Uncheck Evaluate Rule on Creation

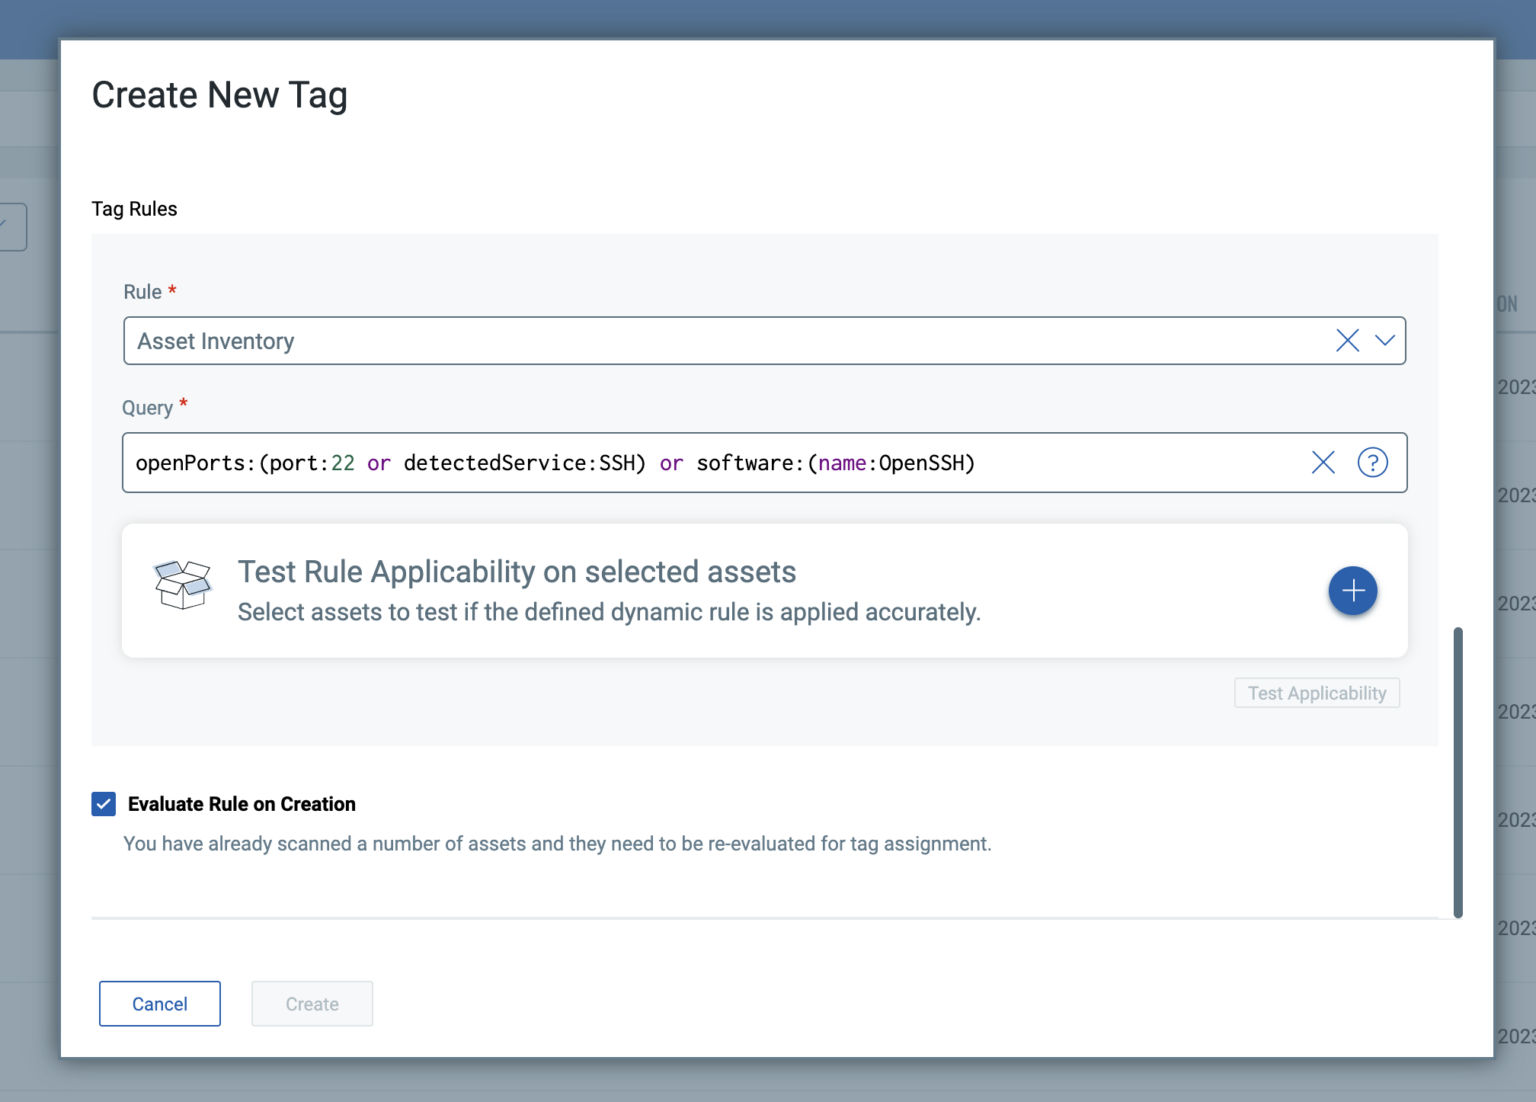103,803
